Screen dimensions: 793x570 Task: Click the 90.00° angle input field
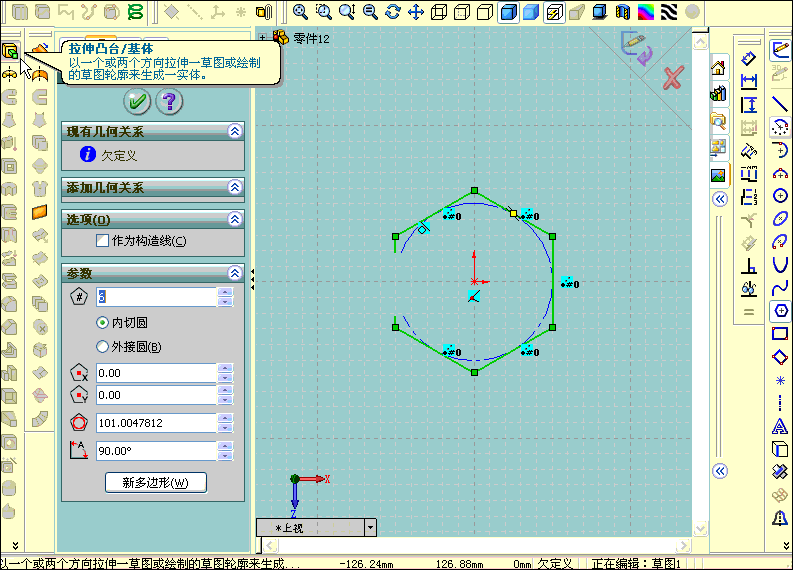[x=157, y=451]
